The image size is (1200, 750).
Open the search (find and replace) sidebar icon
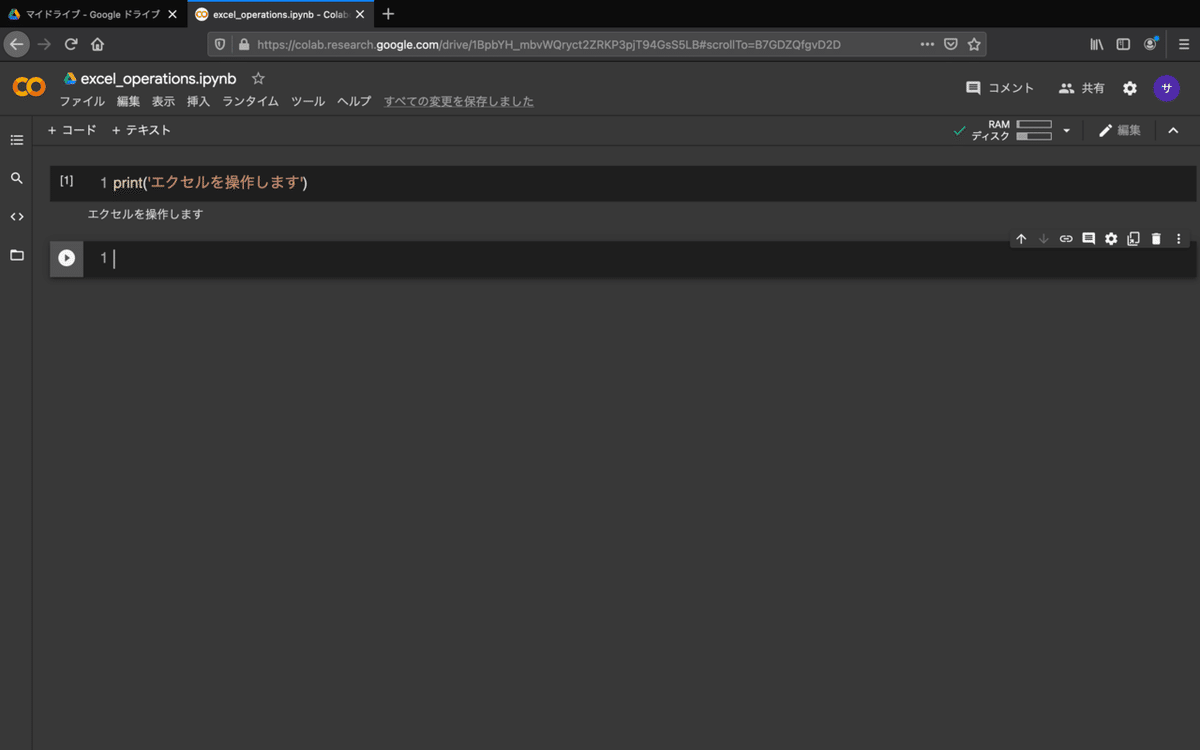[16, 178]
